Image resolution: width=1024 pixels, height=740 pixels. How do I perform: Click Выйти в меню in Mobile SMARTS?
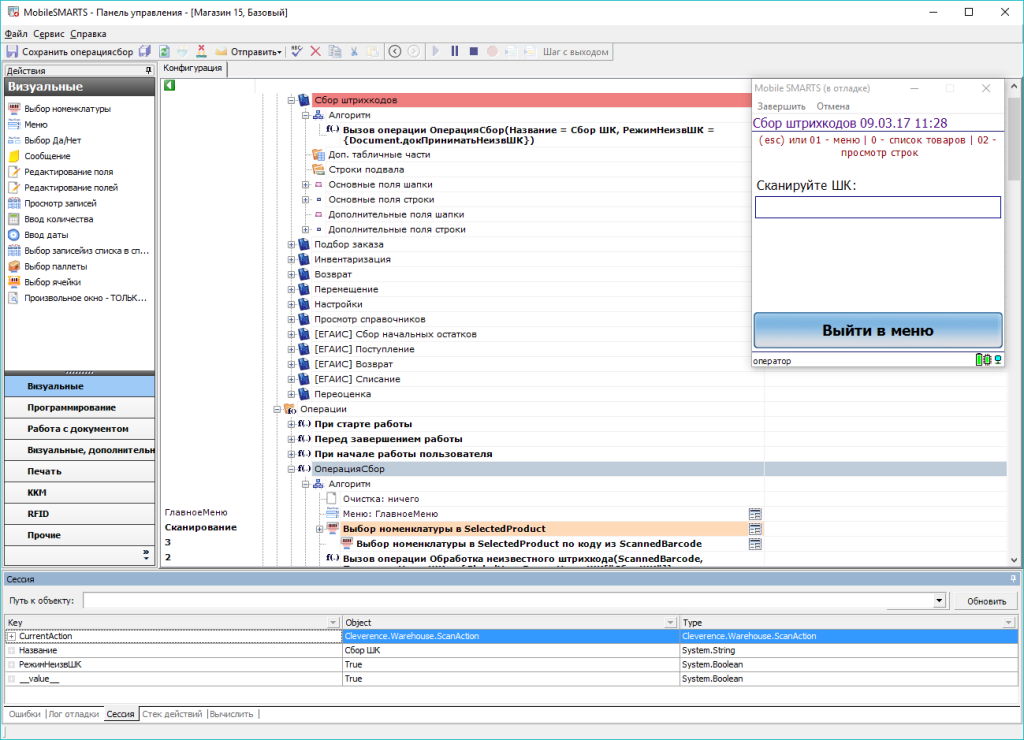pos(878,330)
